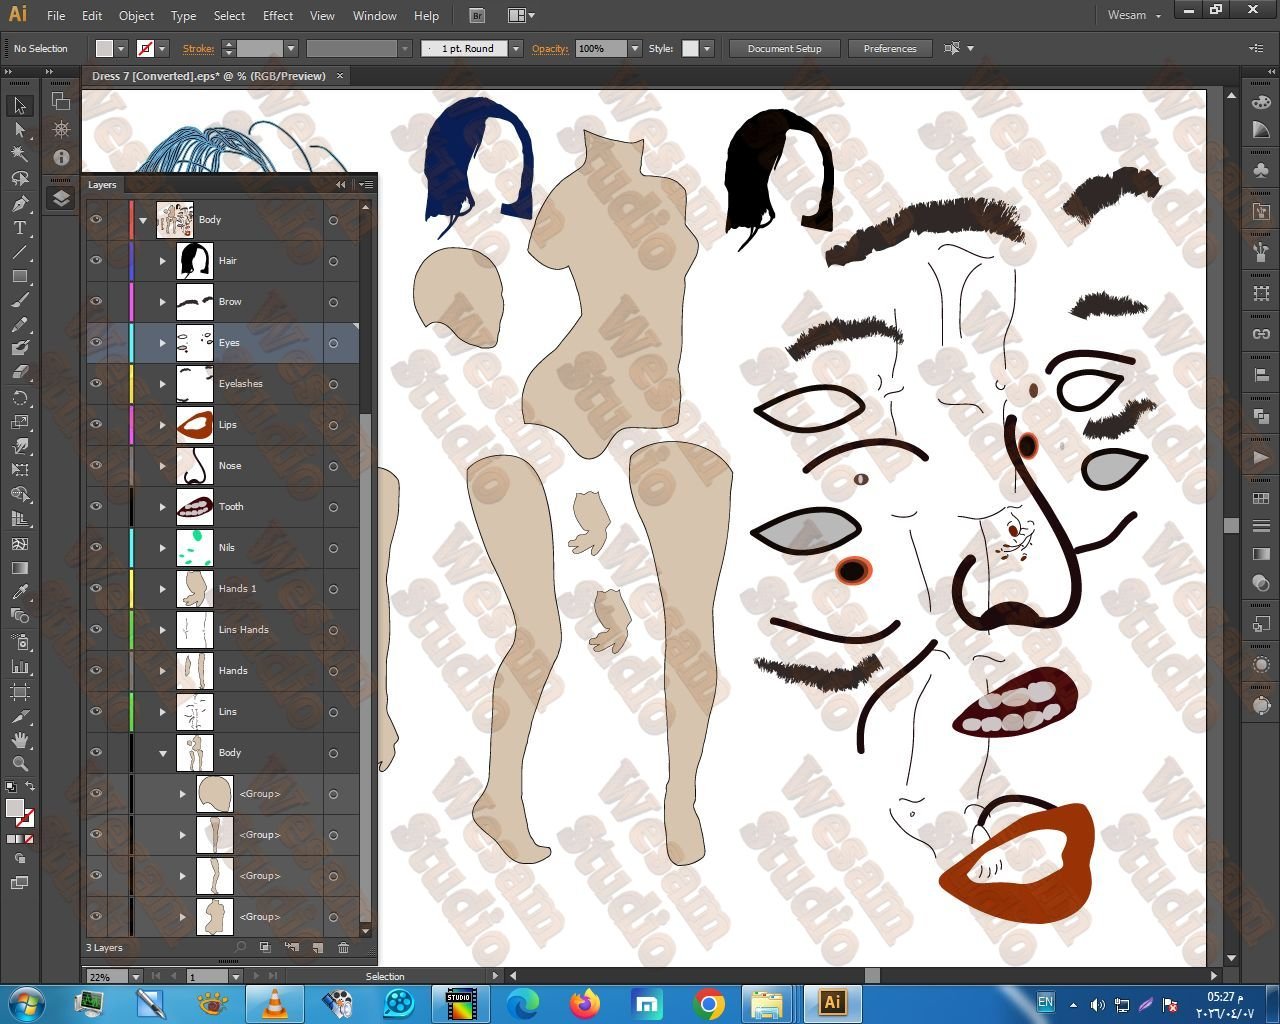
Task: Open the Layers panel flyout menu
Action: point(366,185)
